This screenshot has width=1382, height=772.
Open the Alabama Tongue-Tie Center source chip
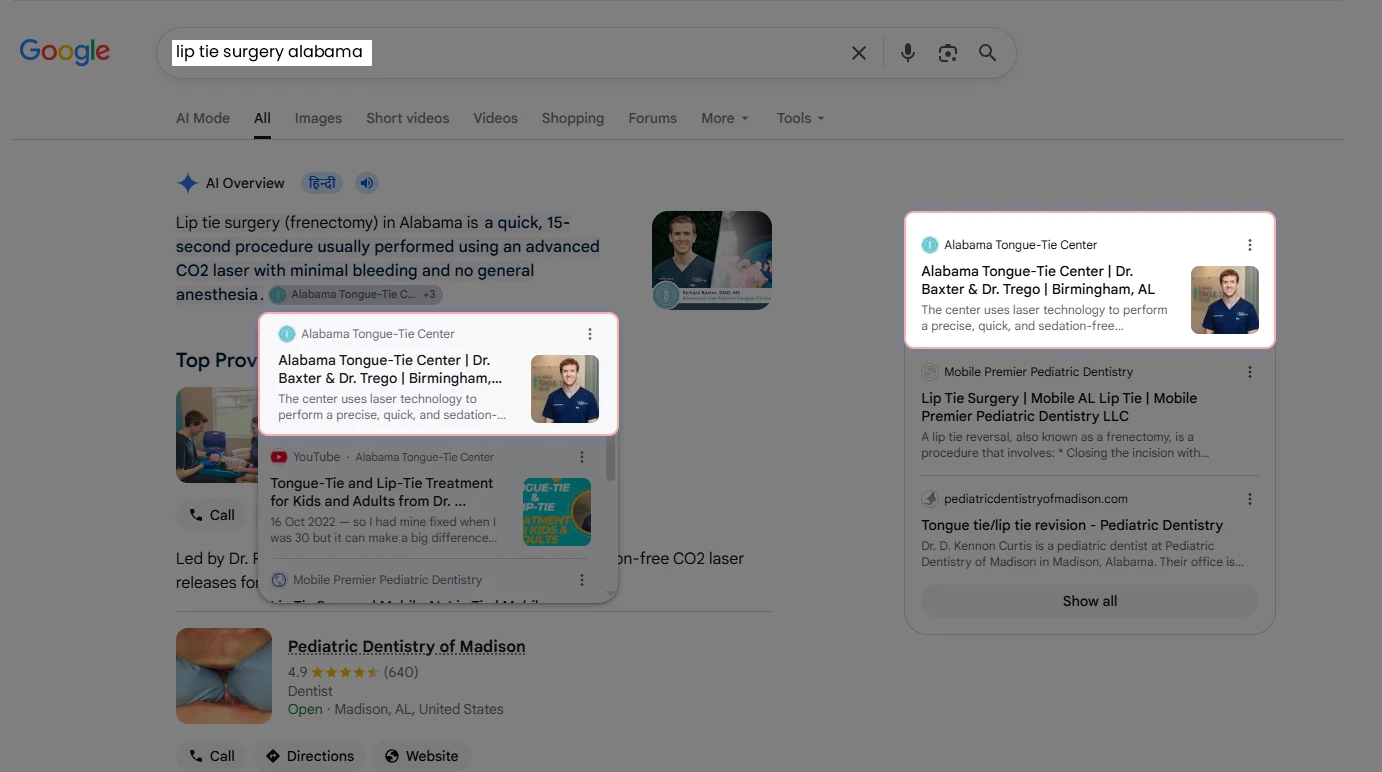[x=355, y=295]
